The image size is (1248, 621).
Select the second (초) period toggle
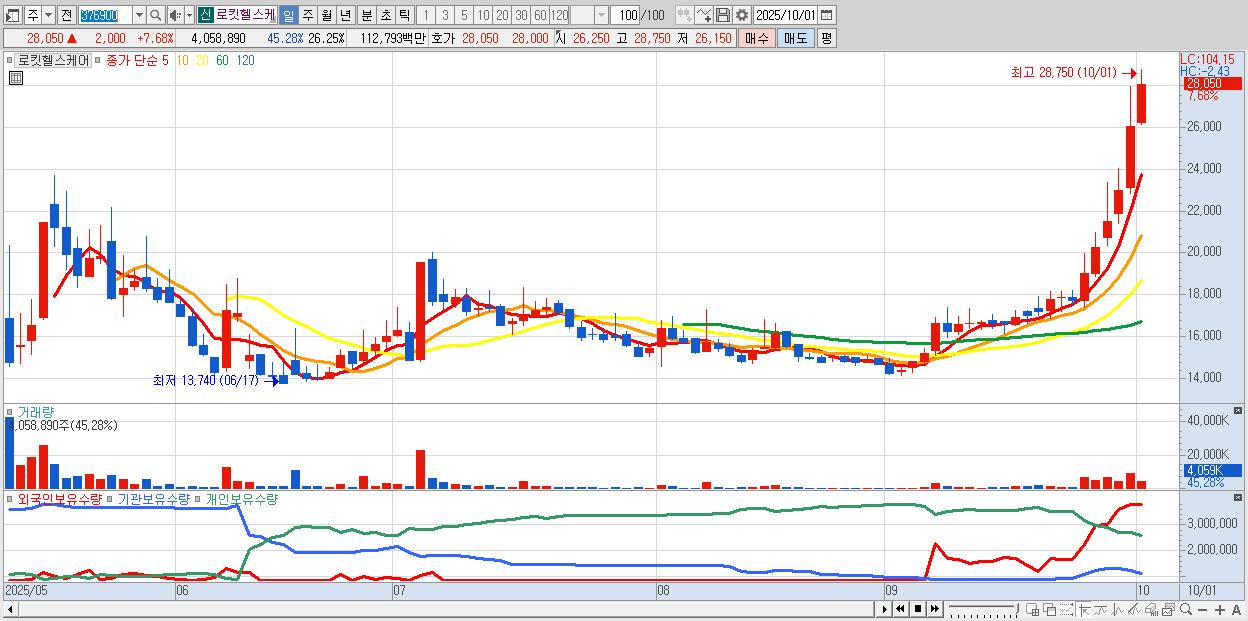385,15
